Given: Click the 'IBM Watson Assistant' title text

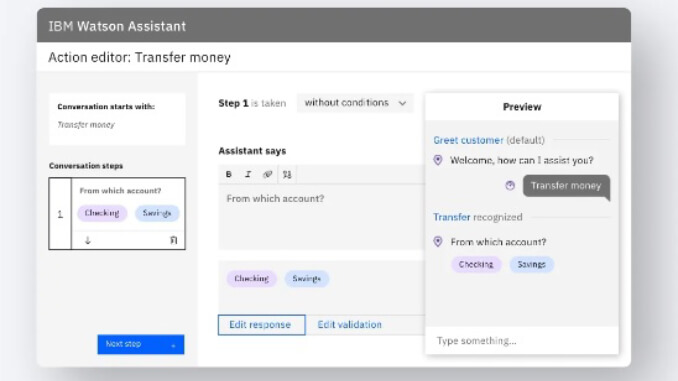Looking at the screenshot, I should point(117,26).
